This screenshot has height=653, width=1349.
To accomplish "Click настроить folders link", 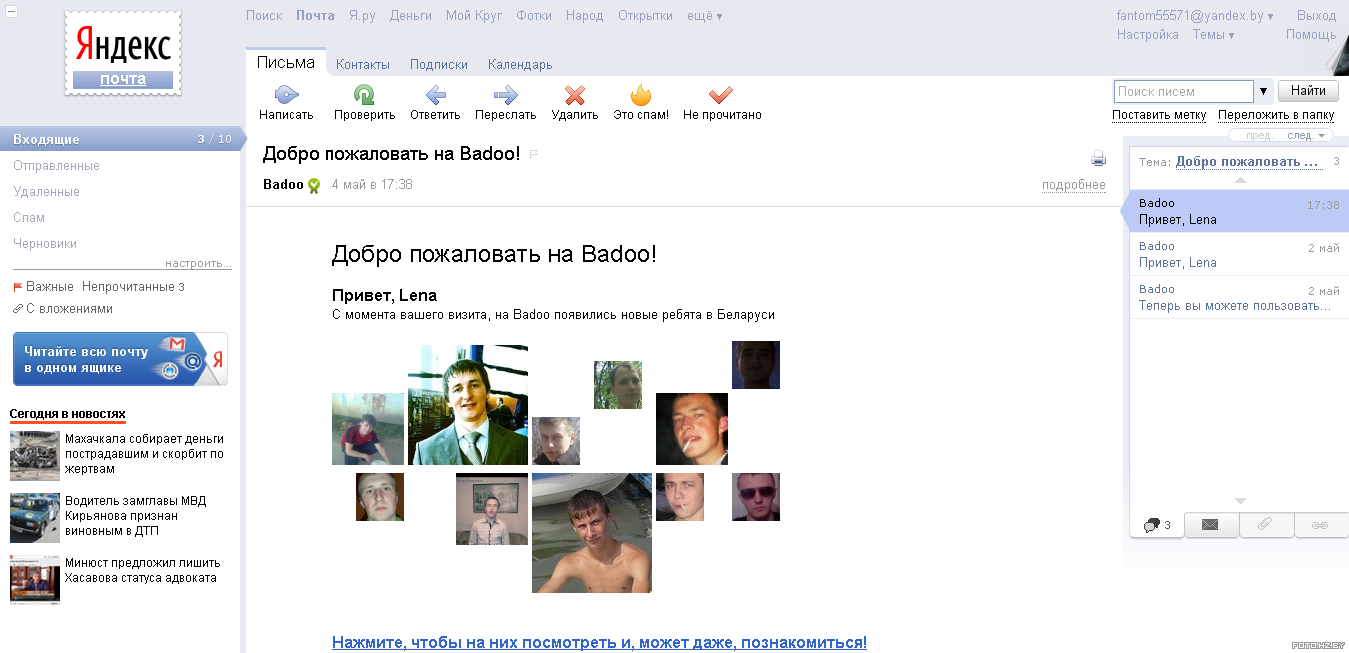I will point(198,264).
